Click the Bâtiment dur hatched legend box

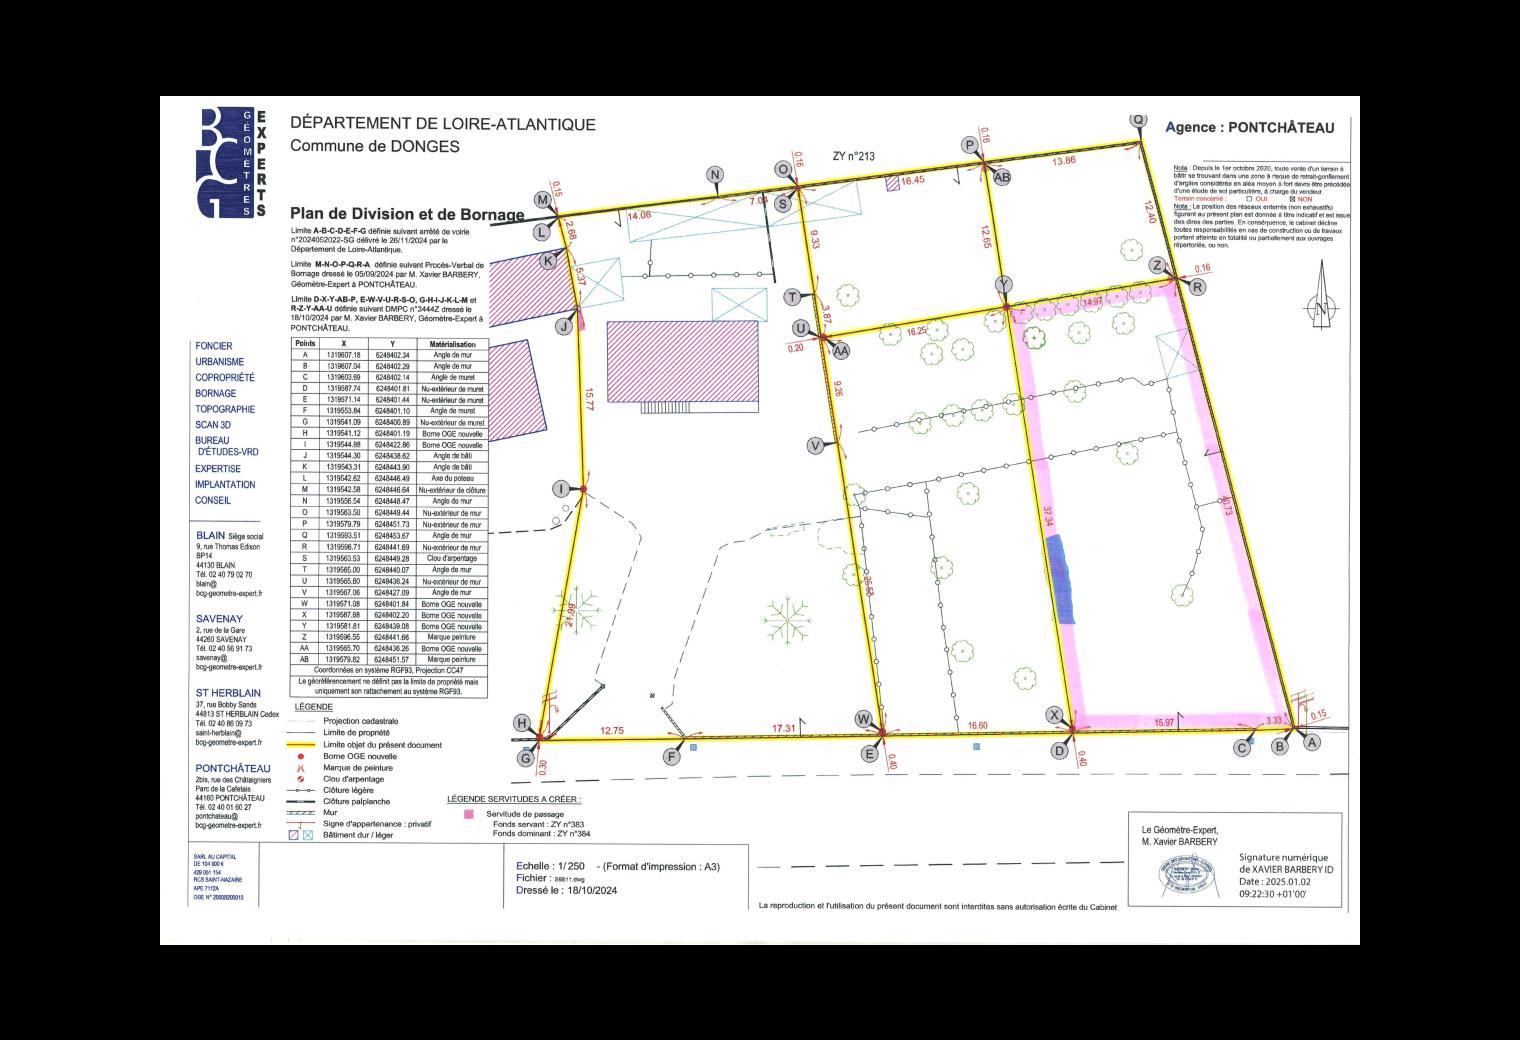pos(294,834)
